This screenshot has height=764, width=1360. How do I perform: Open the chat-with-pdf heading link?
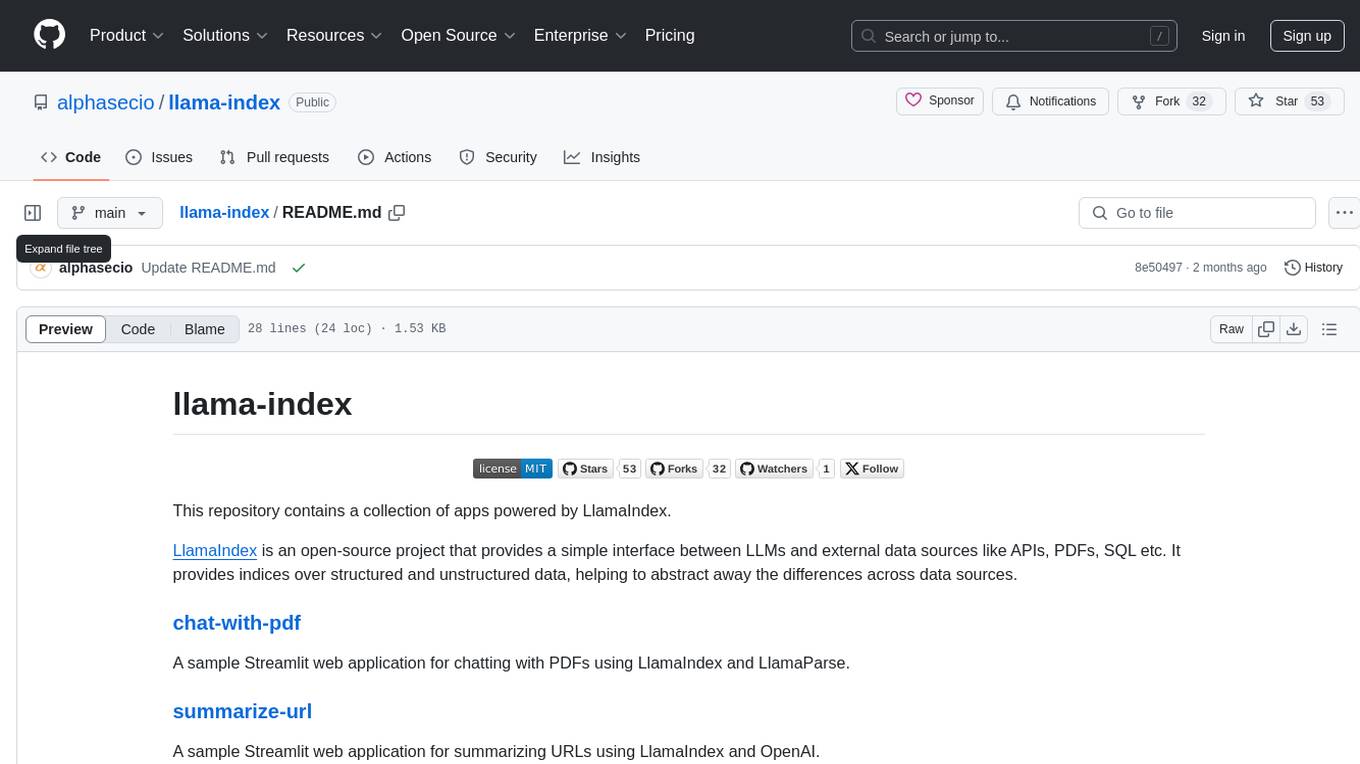tap(237, 623)
